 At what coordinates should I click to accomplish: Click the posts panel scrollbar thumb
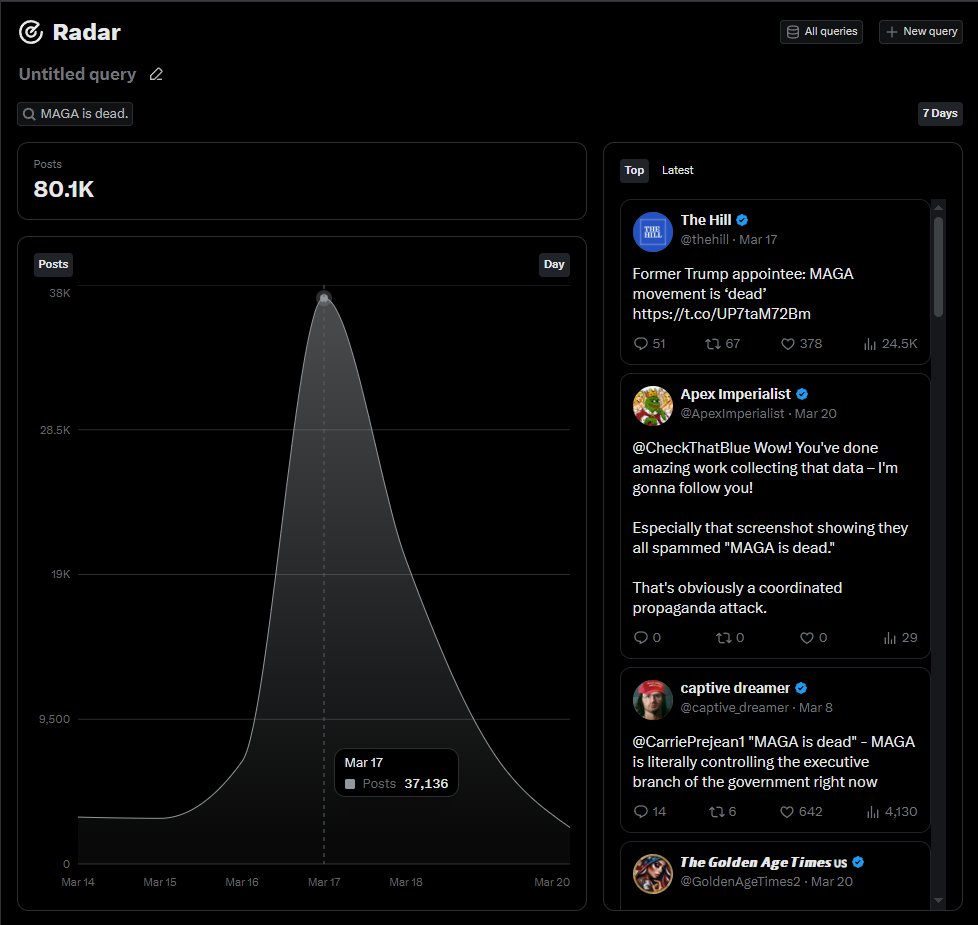point(938,267)
